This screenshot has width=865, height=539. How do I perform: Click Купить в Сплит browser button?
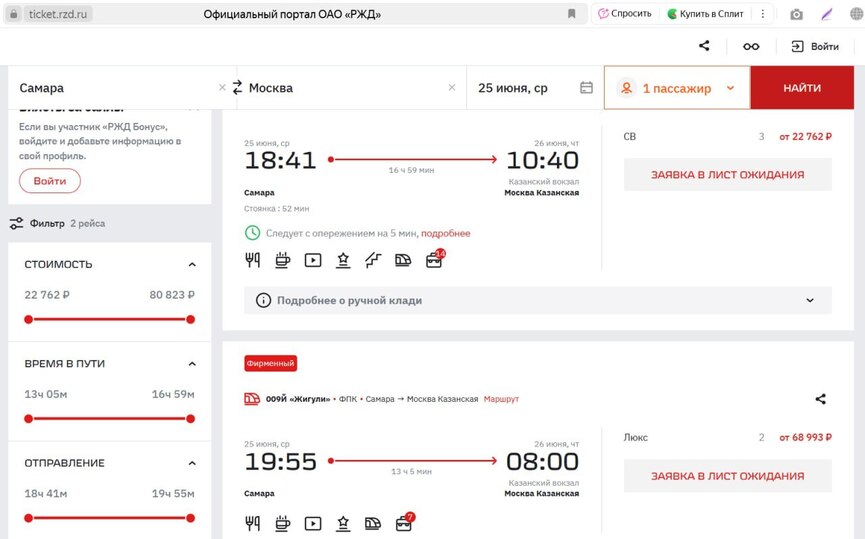(706, 14)
